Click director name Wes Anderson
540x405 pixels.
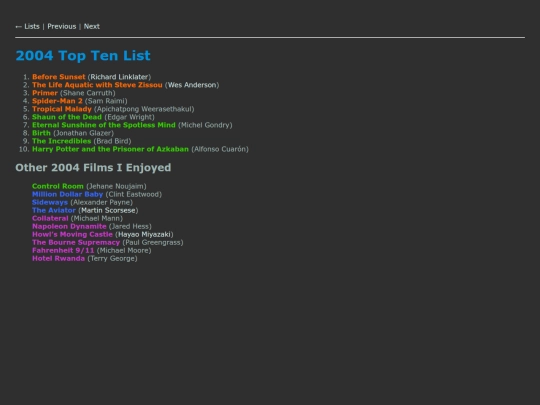pyautogui.click(x=192, y=85)
